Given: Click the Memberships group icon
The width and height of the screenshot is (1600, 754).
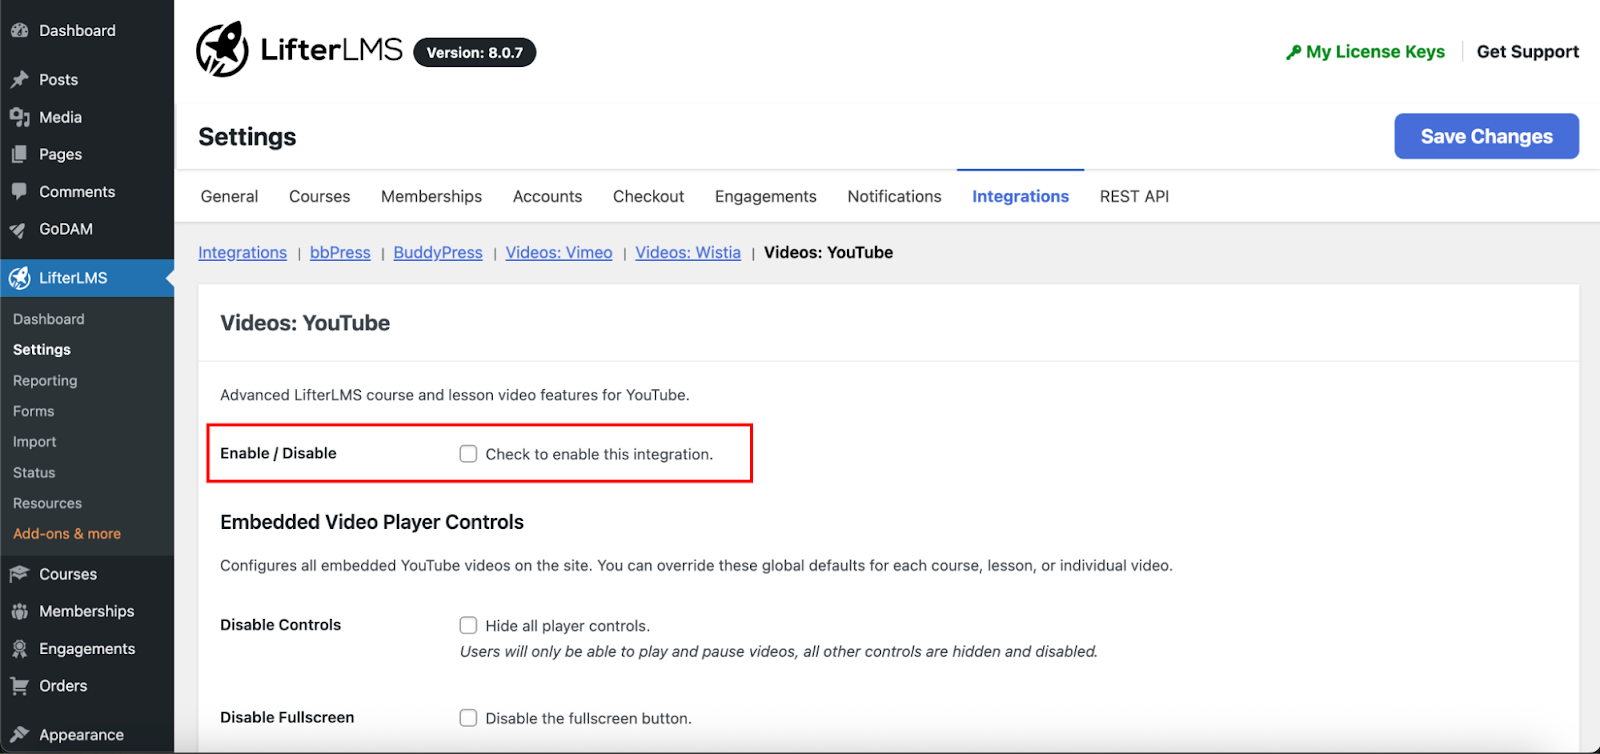Looking at the screenshot, I should 19,611.
